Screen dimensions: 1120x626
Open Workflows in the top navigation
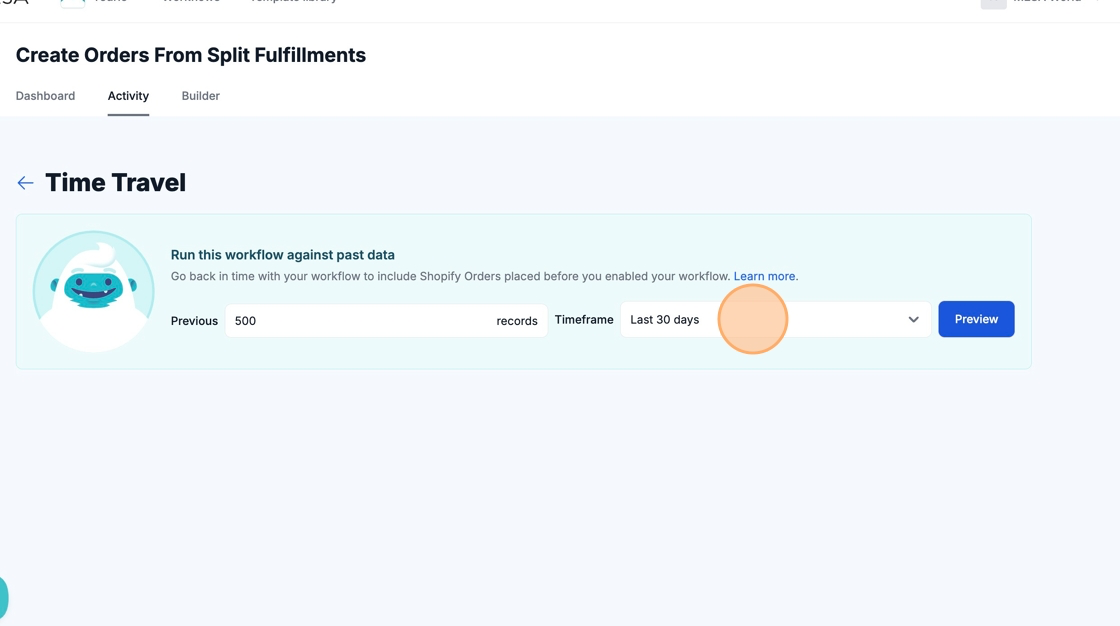click(x=190, y=2)
